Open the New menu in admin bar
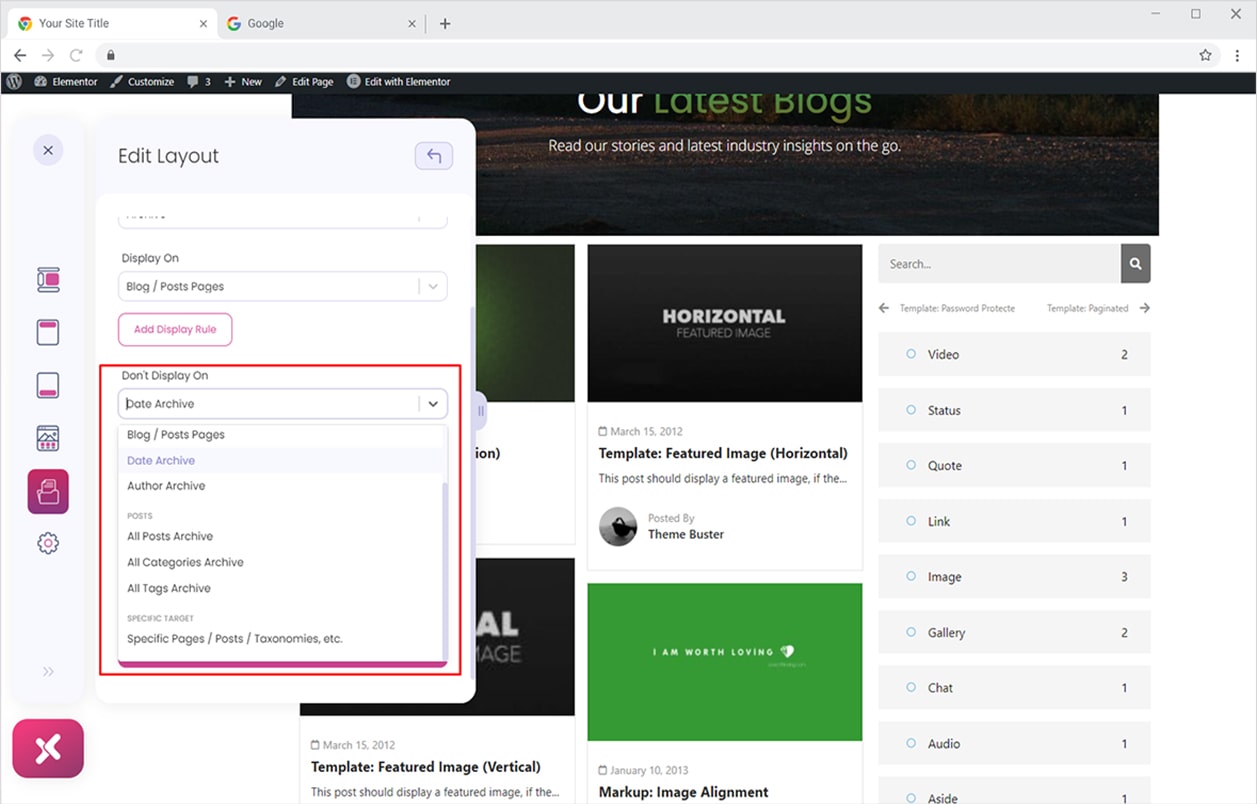This screenshot has height=804, width=1257. coord(243,82)
